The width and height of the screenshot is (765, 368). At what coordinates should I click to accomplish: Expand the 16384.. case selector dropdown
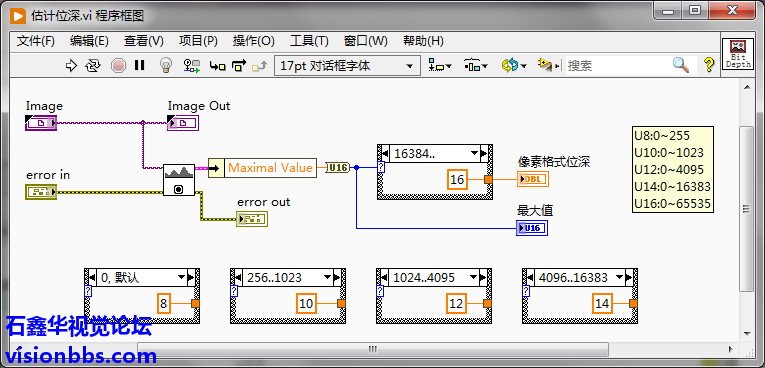coord(474,154)
